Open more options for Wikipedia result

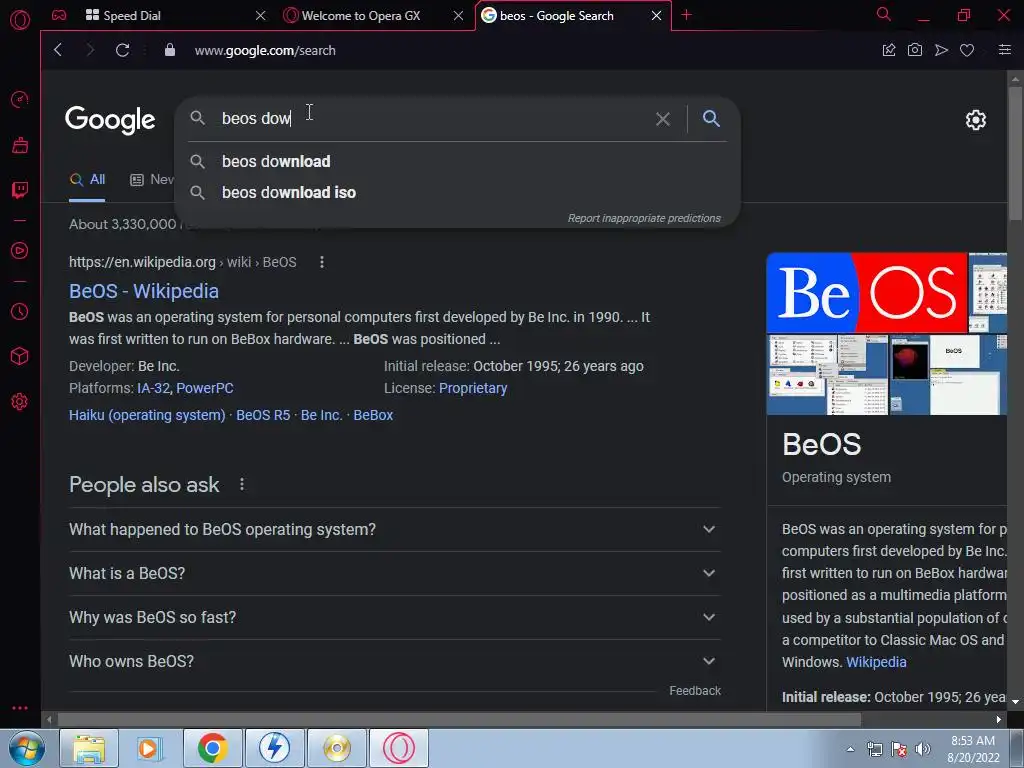pos(321,262)
